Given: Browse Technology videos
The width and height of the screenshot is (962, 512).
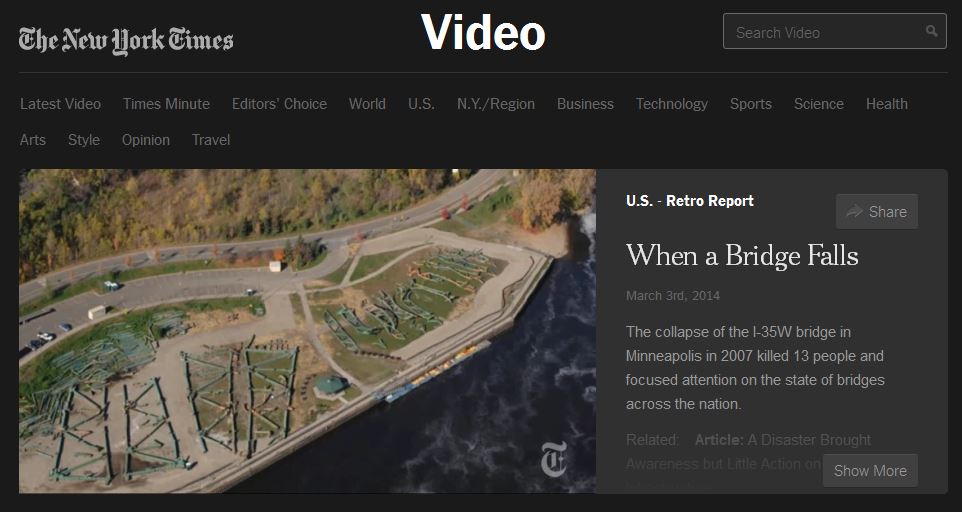Looking at the screenshot, I should coord(672,104).
